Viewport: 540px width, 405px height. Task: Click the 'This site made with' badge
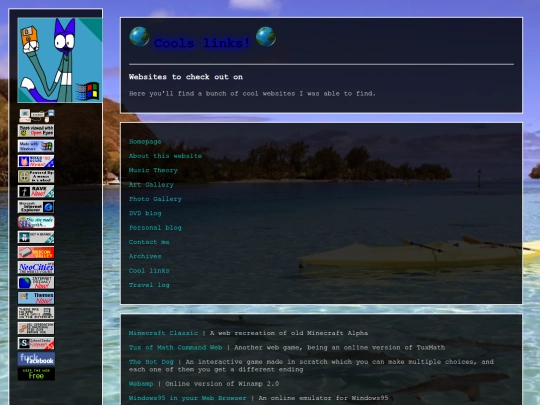(36, 222)
